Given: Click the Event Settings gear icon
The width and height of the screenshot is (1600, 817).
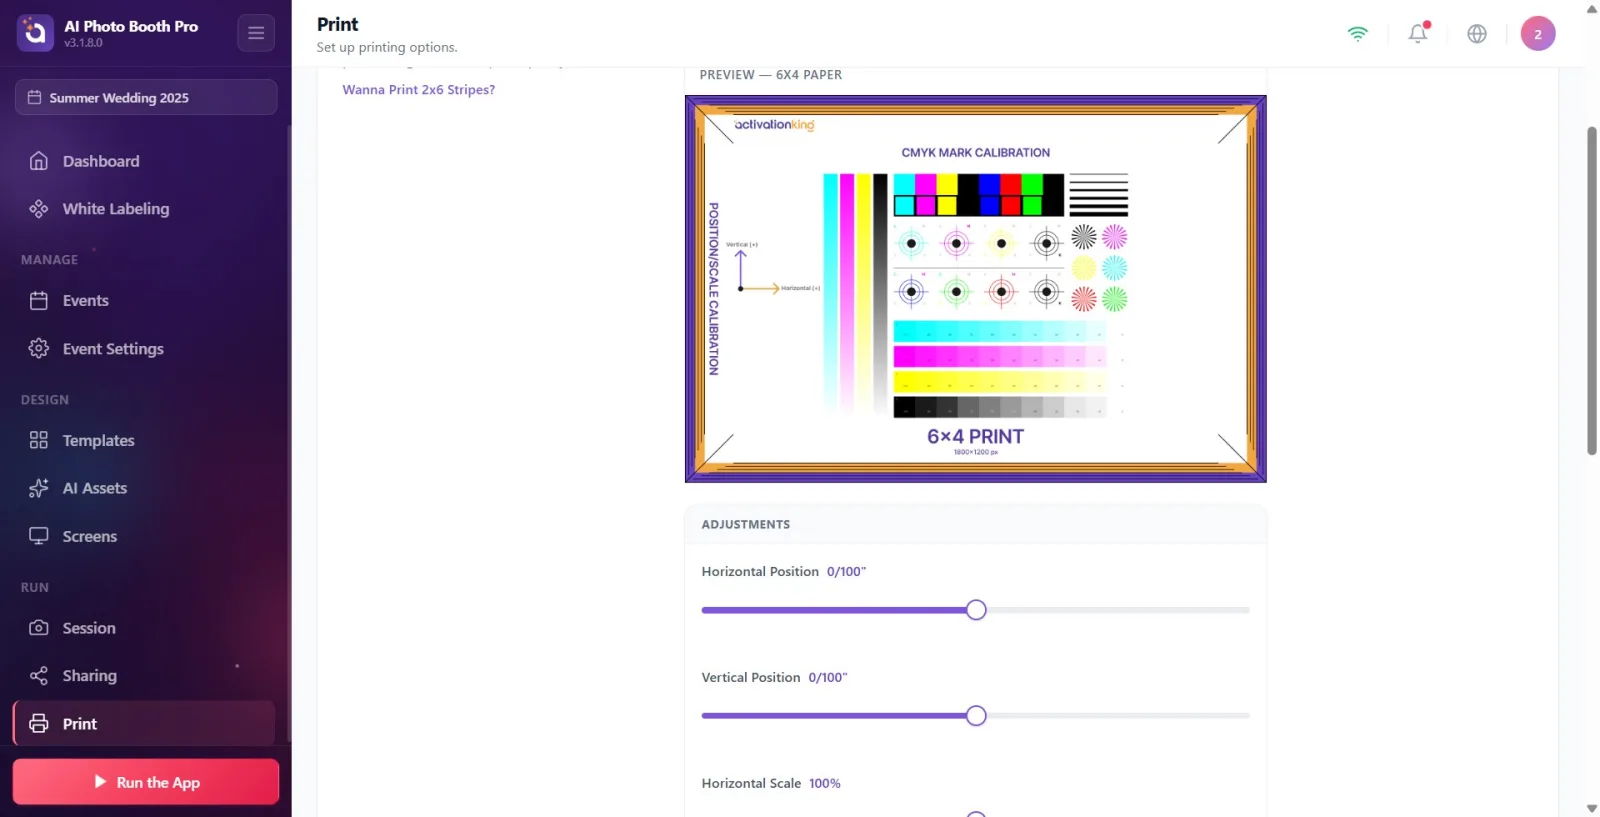Looking at the screenshot, I should 39,349.
